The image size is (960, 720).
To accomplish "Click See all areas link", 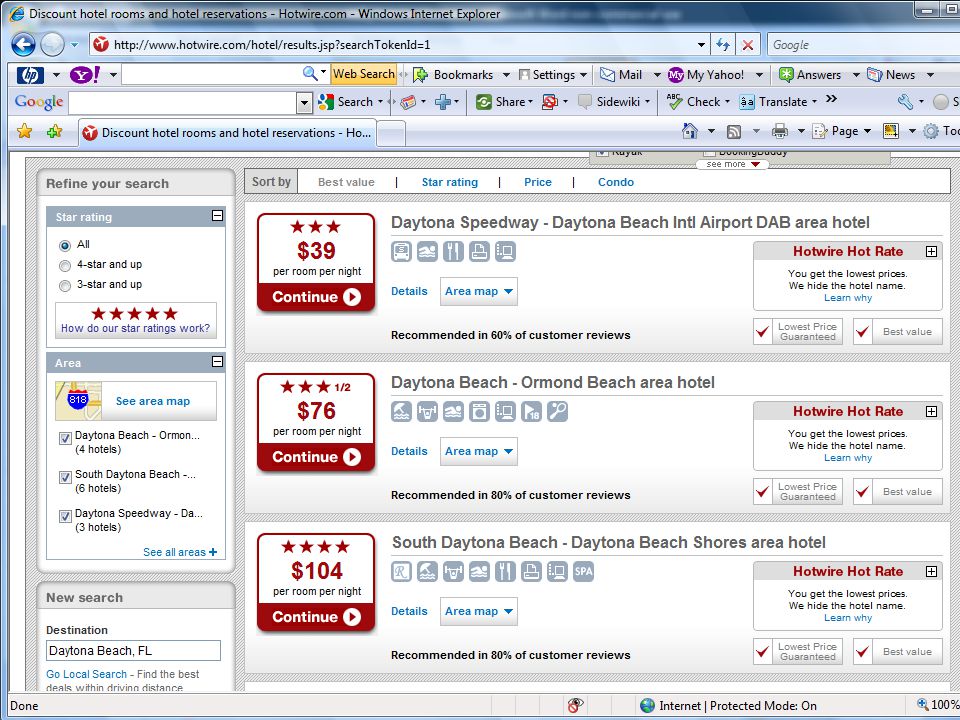I will pyautogui.click(x=180, y=552).
